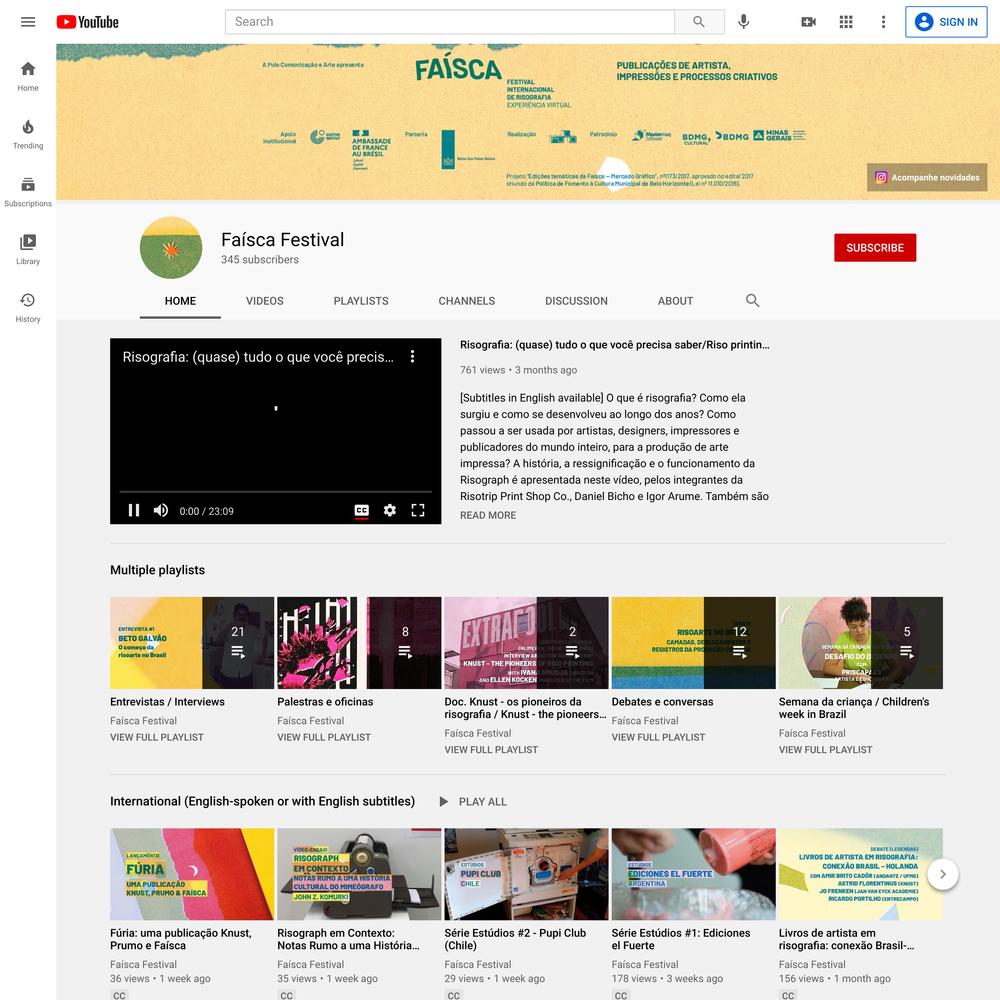Open Home in the left sidebar
Image resolution: width=1000 pixels, height=1000 pixels.
pyautogui.click(x=28, y=77)
